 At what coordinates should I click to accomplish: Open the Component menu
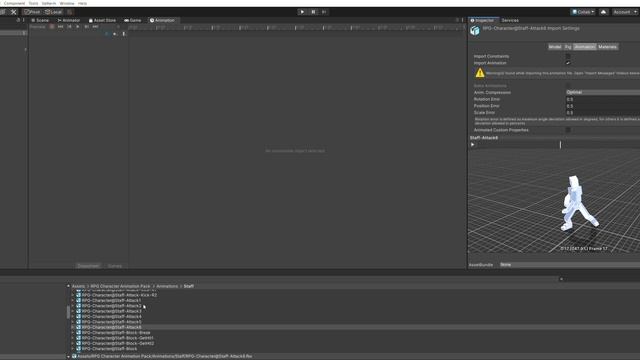(14, 3)
